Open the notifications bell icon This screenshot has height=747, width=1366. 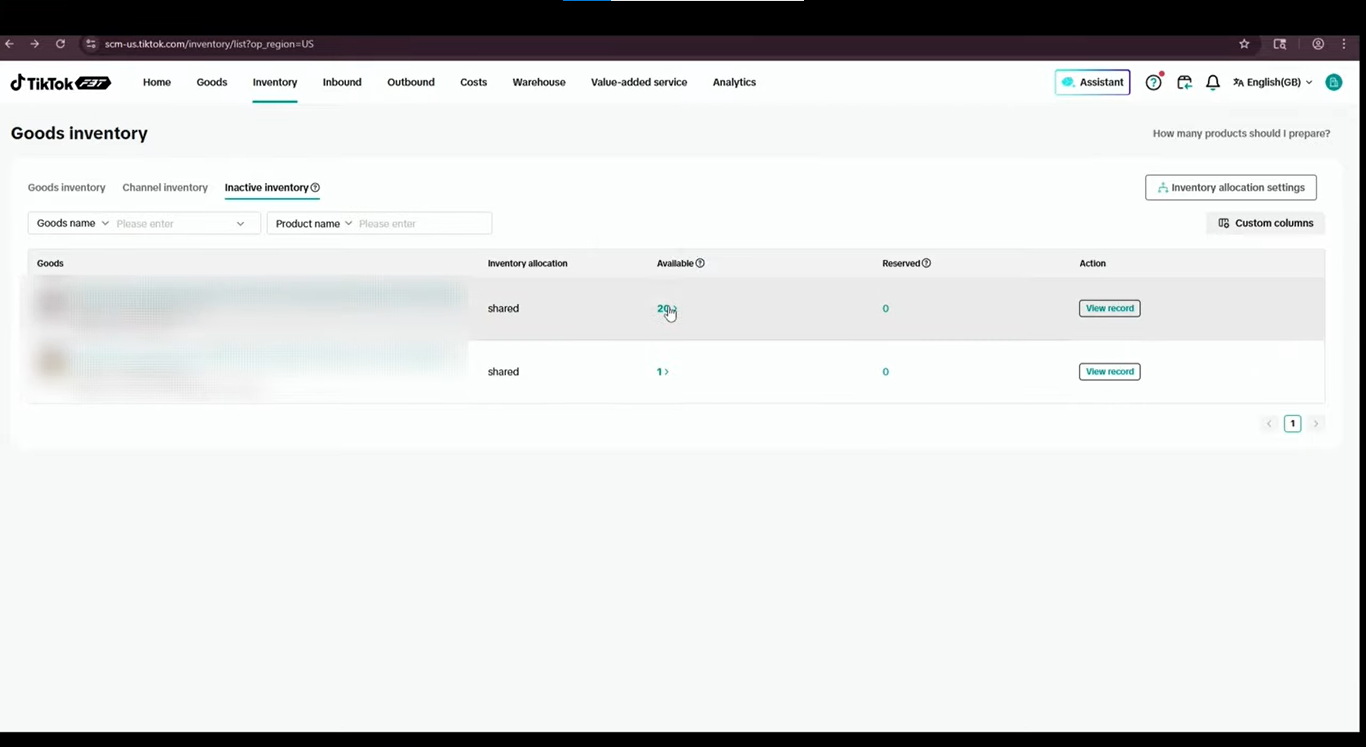(x=1212, y=83)
